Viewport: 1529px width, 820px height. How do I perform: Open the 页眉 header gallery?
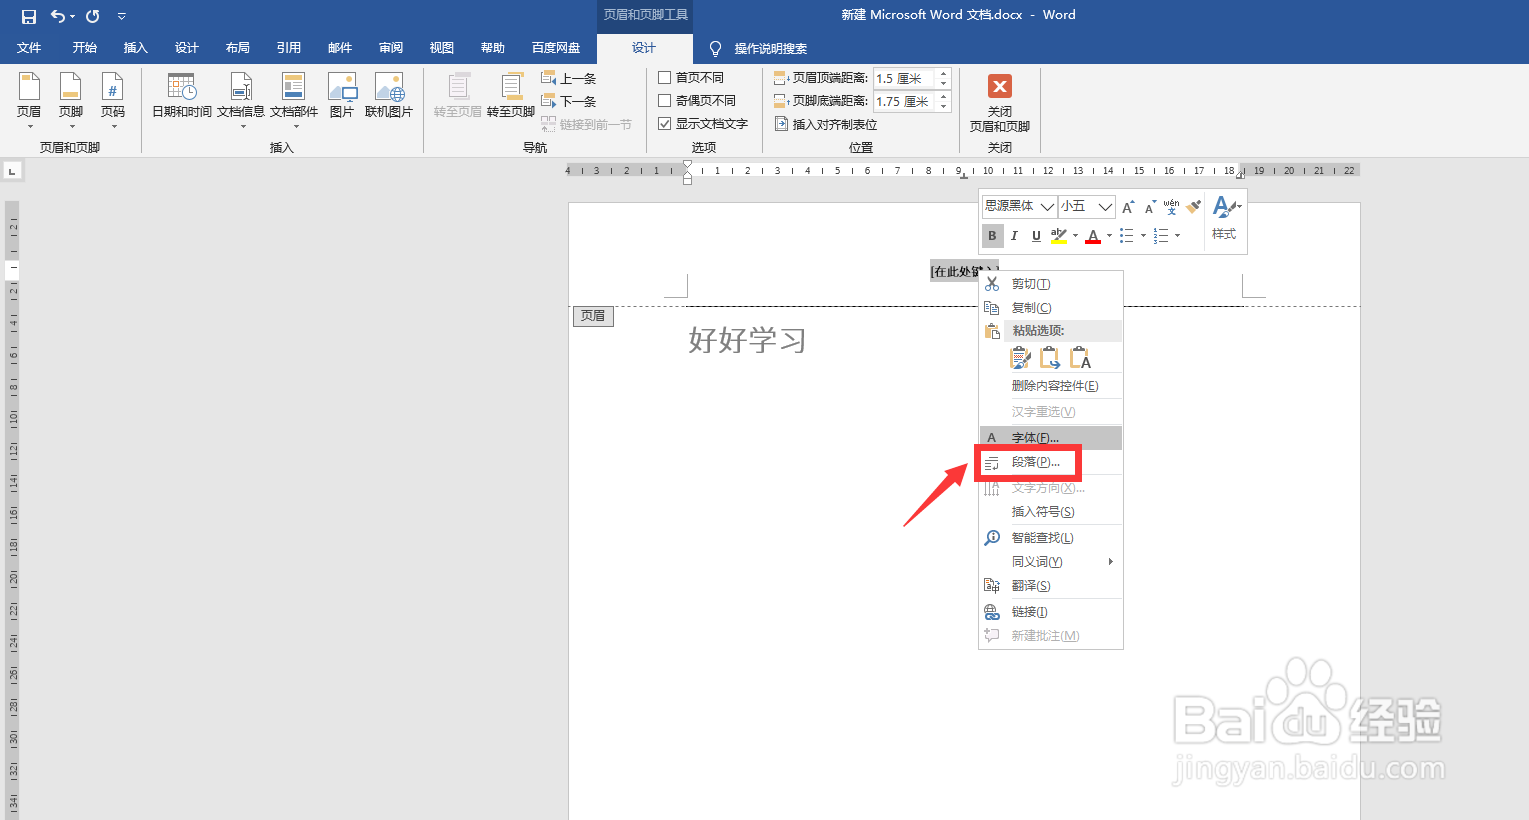(29, 101)
